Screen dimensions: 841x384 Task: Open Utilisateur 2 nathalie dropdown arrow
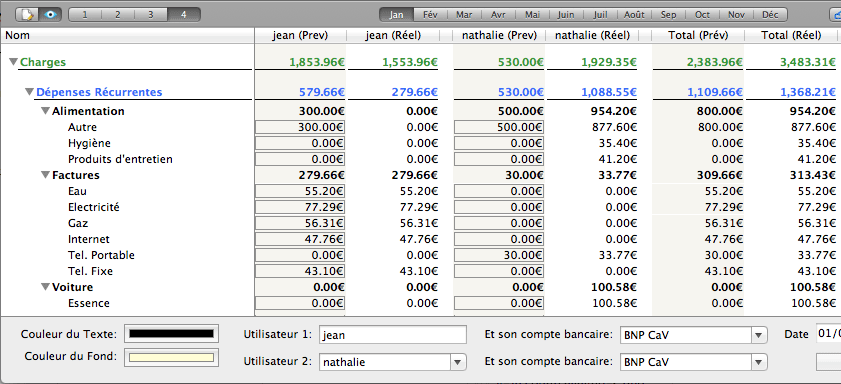(457, 362)
